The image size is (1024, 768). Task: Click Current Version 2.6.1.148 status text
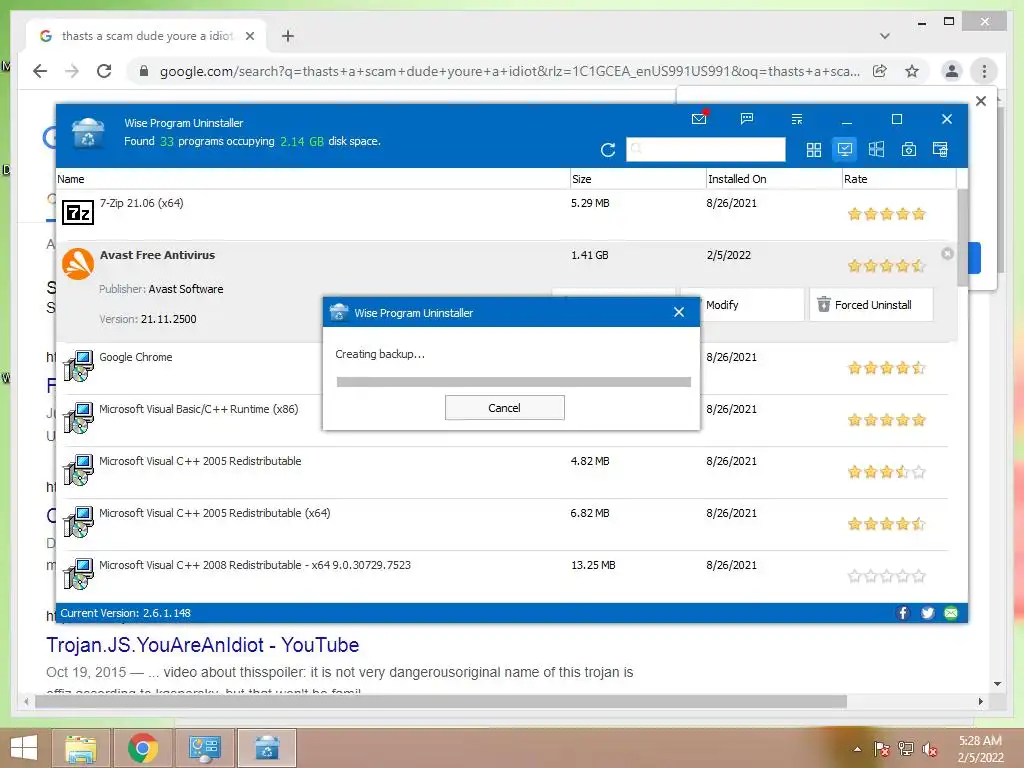[x=125, y=613]
